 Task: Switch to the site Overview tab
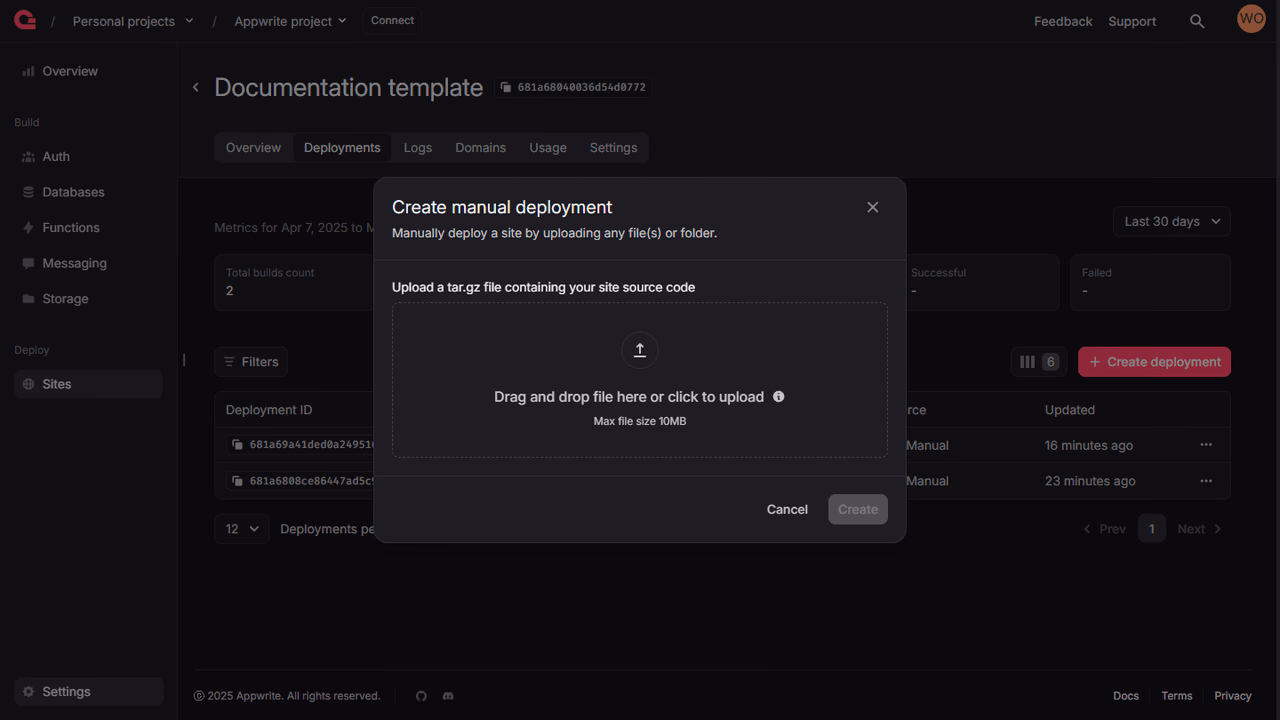click(253, 148)
